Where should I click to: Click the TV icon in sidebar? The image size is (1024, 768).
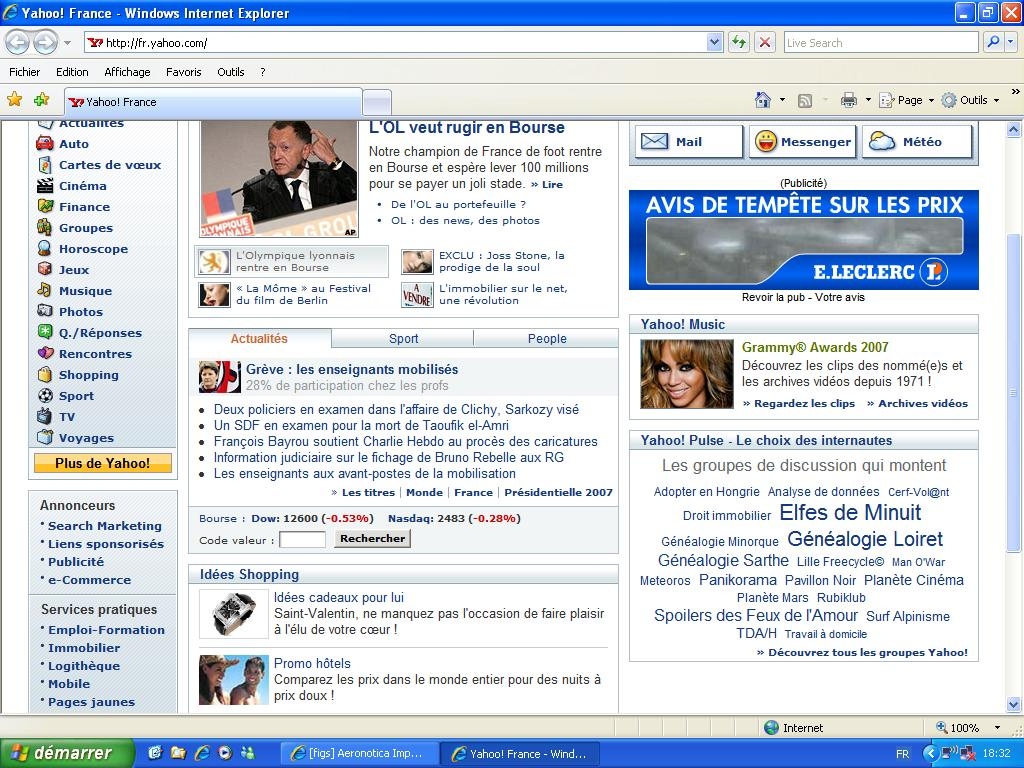click(44, 416)
